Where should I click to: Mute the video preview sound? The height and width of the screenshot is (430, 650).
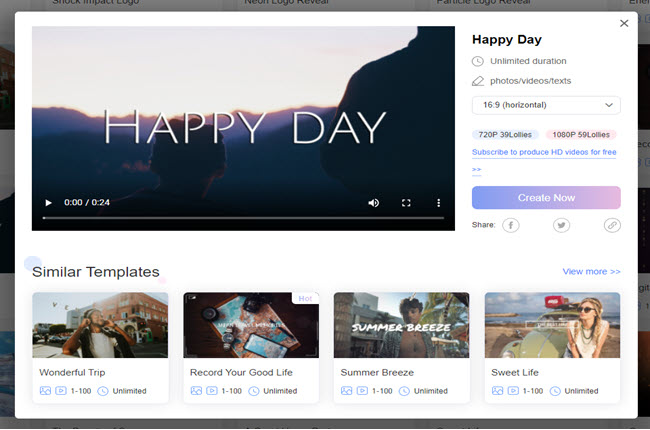coord(374,203)
